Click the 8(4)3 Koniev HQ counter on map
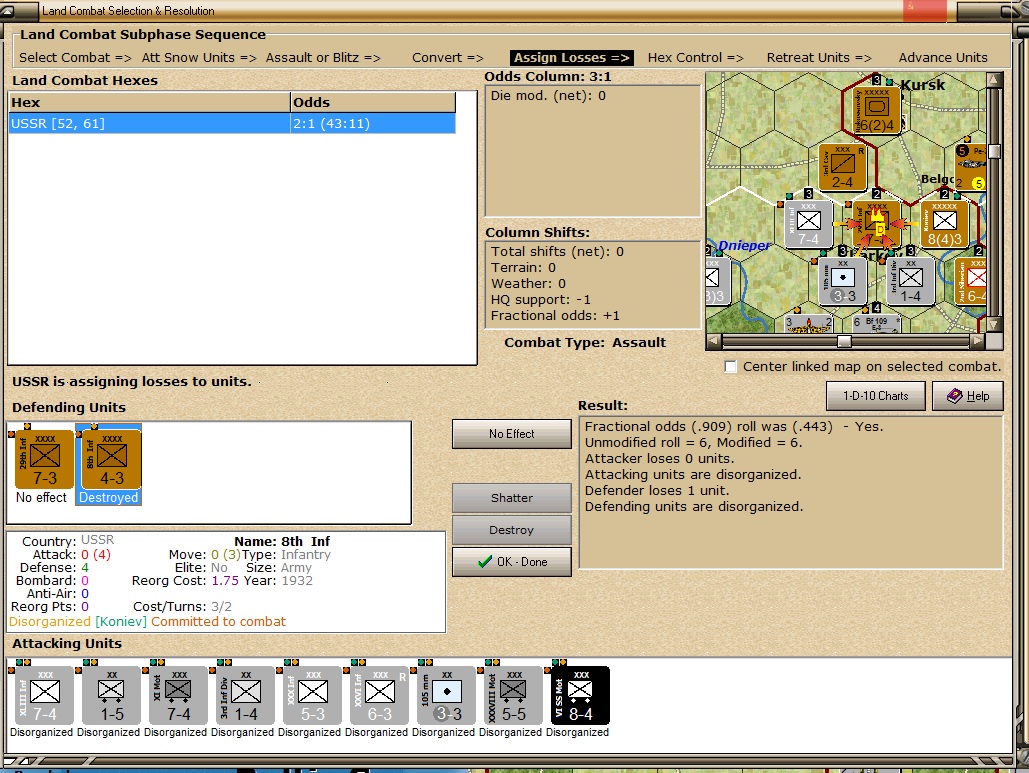The height and width of the screenshot is (773, 1029). [x=944, y=224]
